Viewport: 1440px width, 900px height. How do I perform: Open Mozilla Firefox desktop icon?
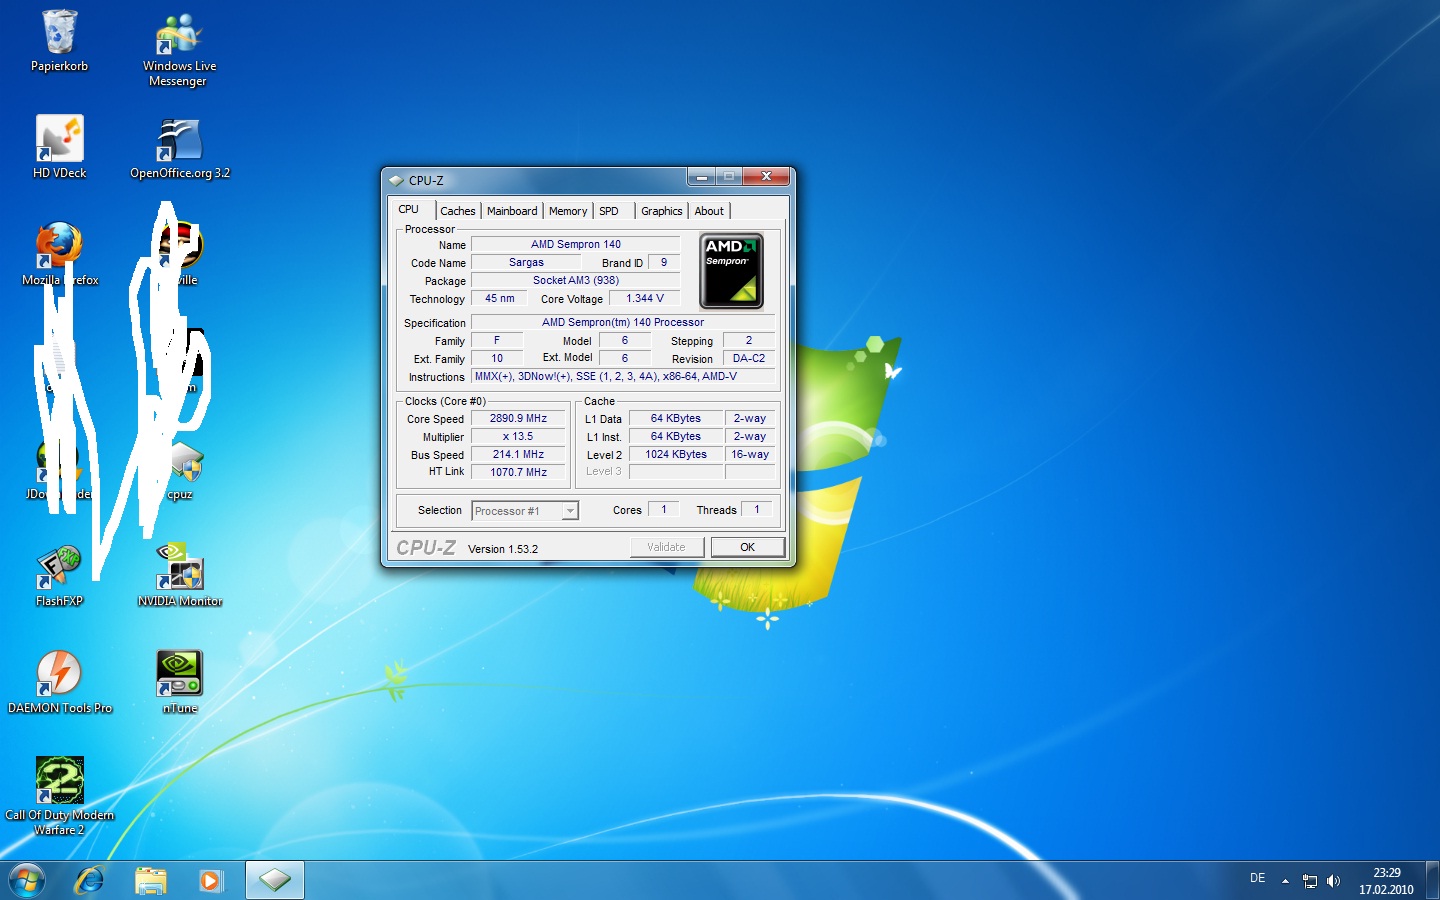click(x=59, y=253)
